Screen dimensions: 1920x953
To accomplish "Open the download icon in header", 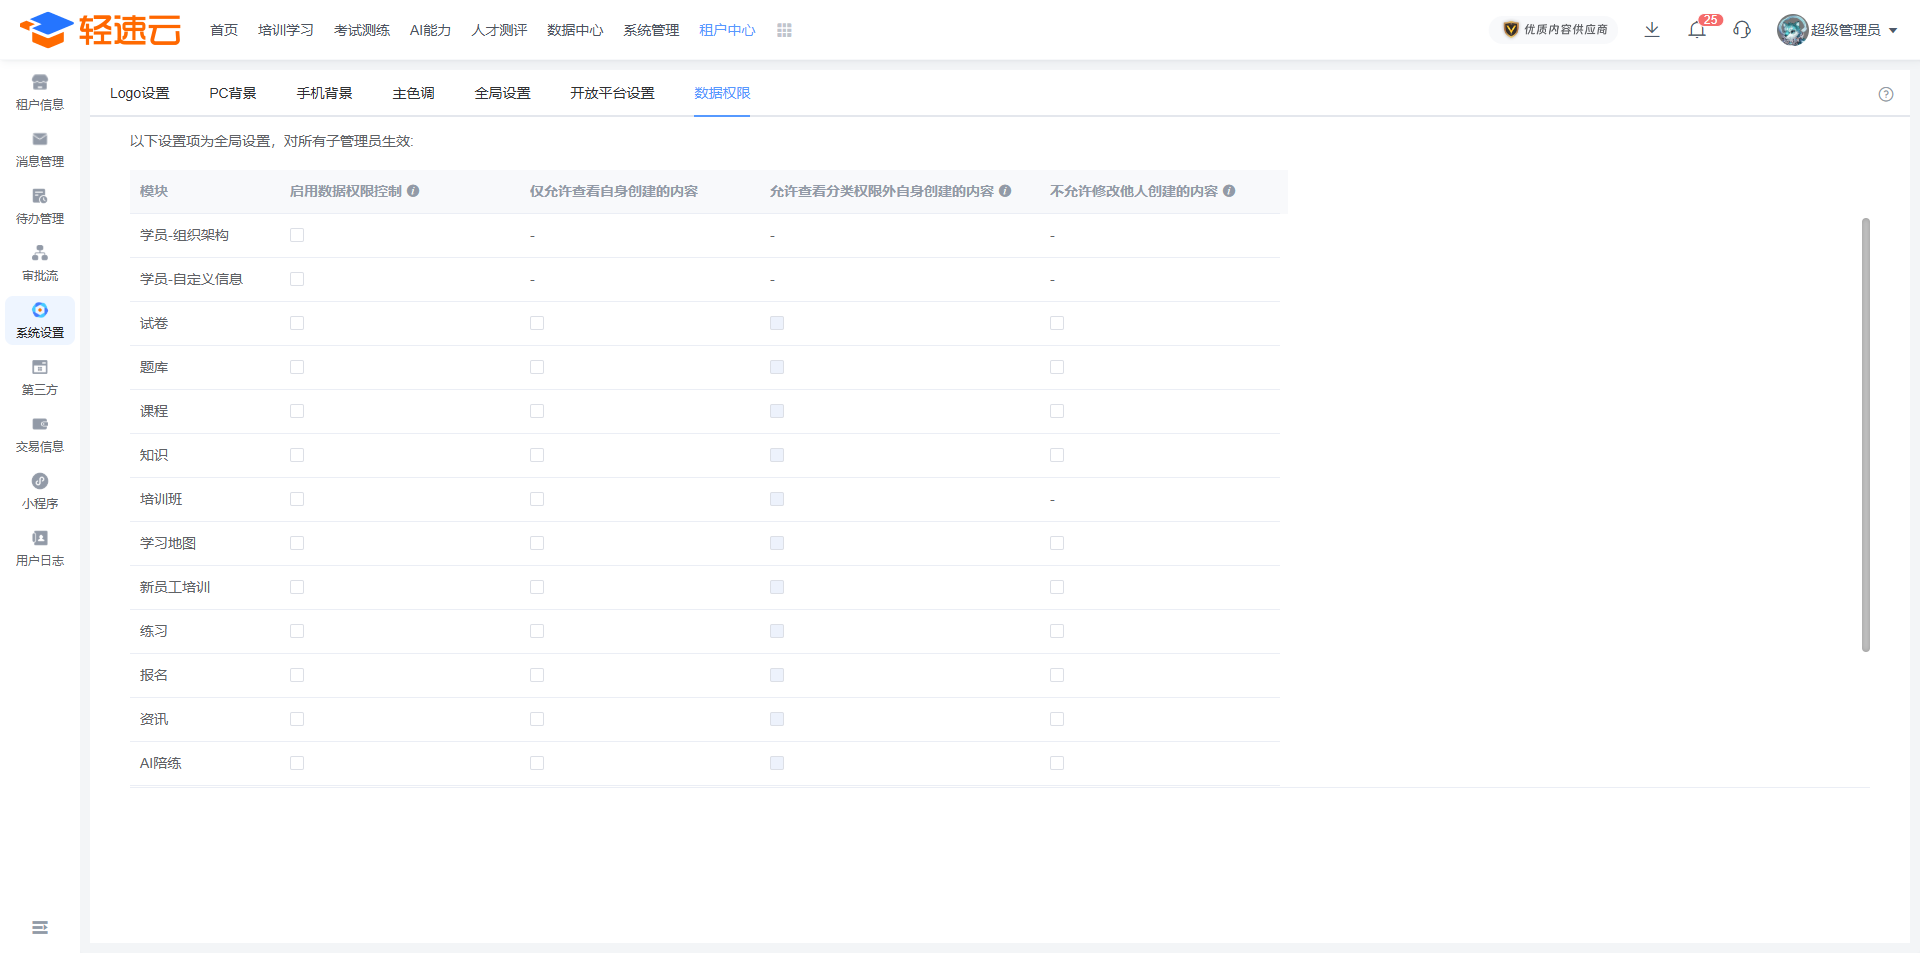I will pos(1652,30).
